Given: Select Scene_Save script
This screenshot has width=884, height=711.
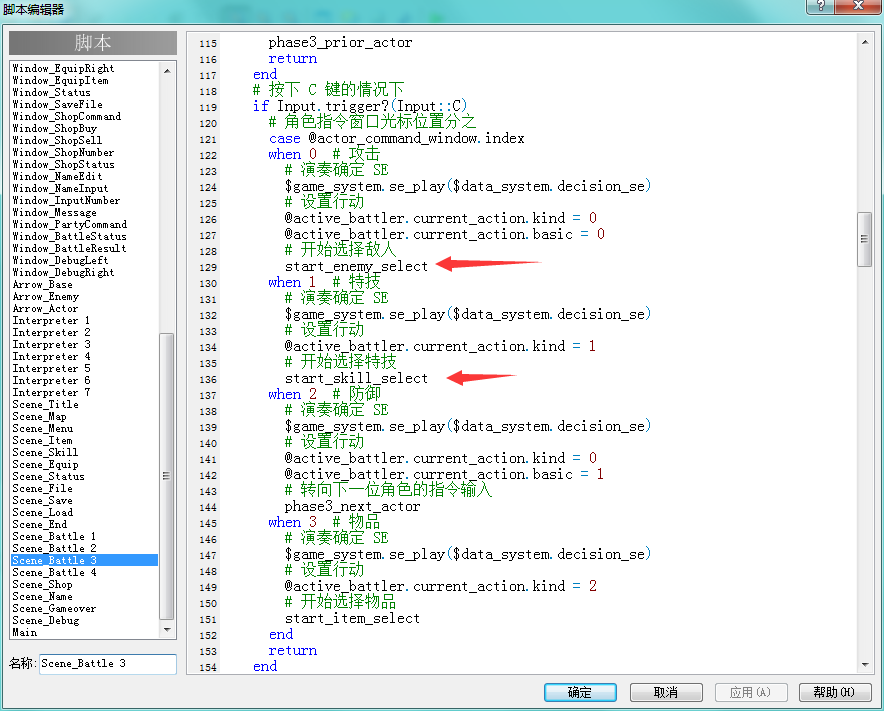Looking at the screenshot, I should (x=42, y=500).
